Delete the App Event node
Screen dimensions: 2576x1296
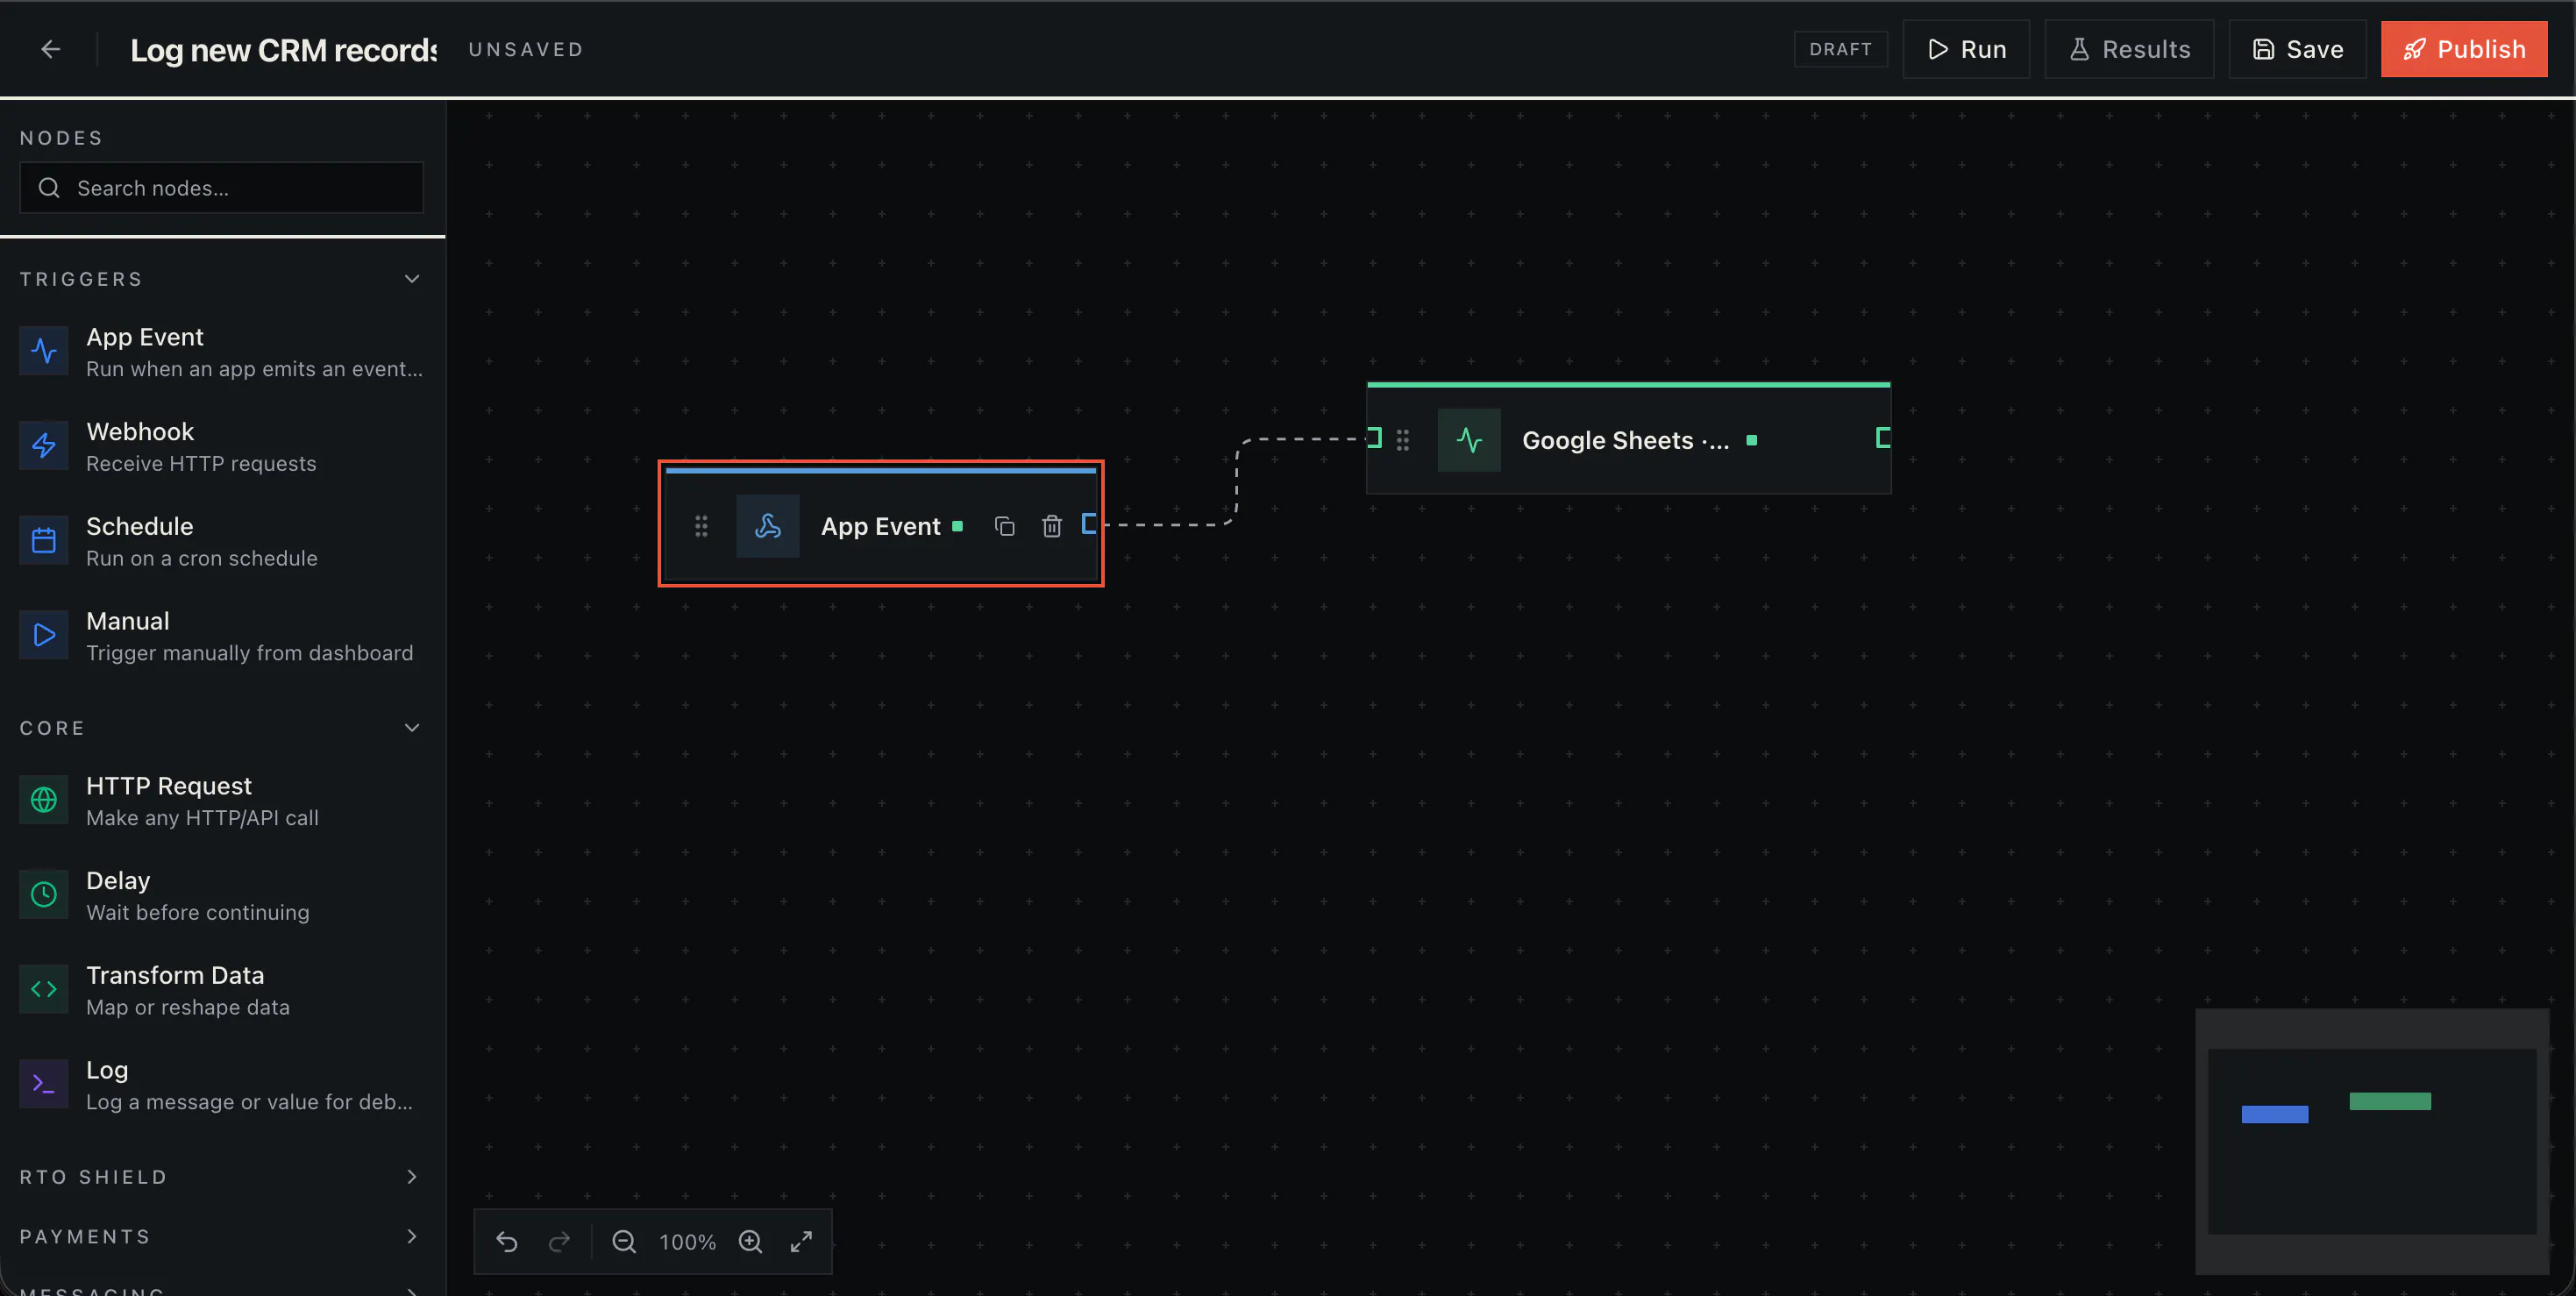coord(1051,526)
